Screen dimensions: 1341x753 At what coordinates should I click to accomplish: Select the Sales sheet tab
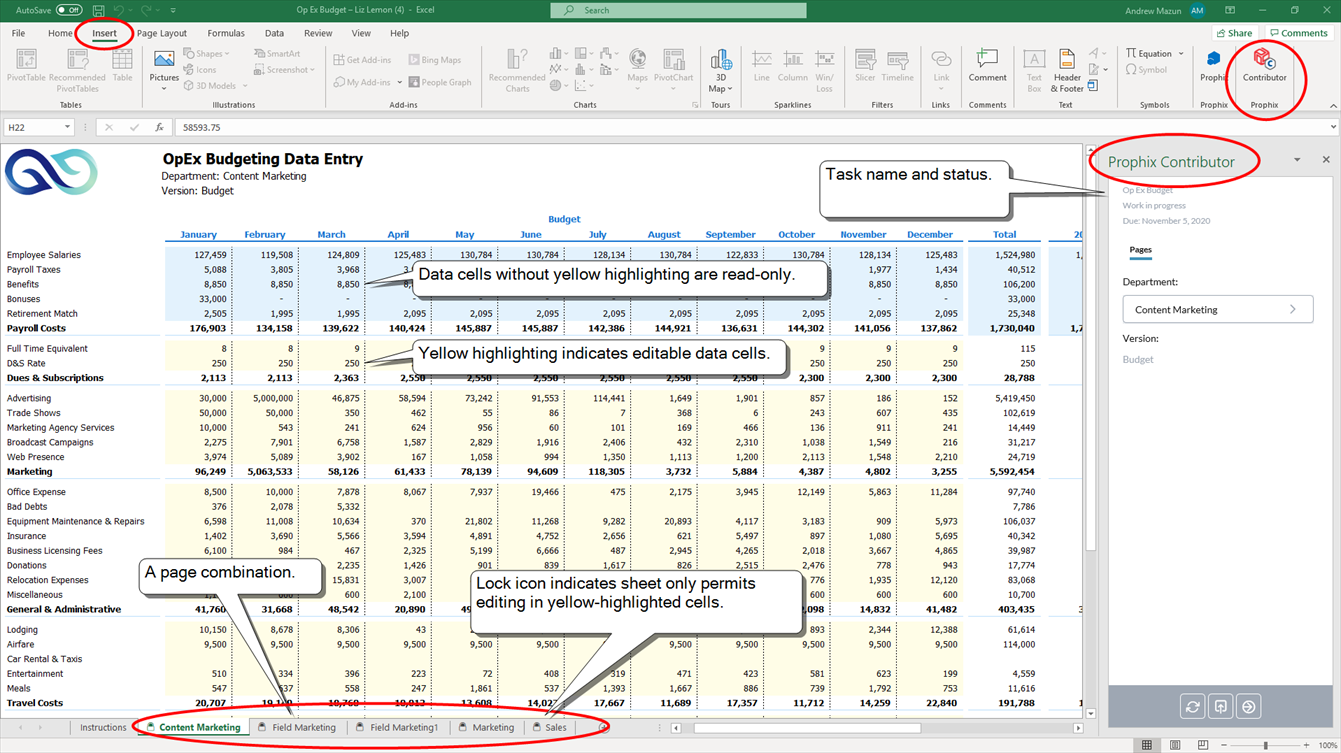pos(550,727)
